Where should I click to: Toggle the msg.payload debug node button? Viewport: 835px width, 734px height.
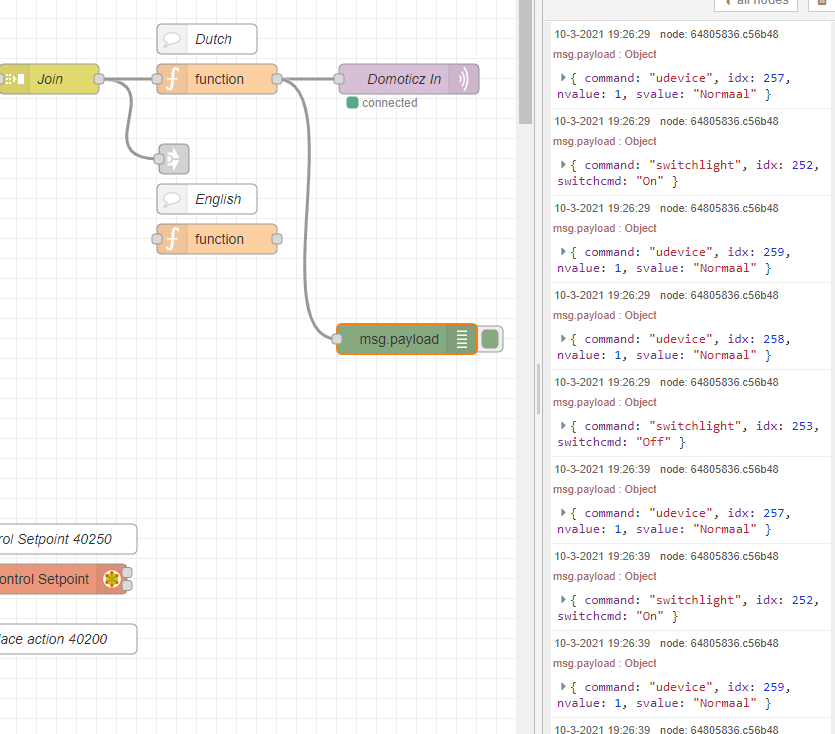[x=490, y=339]
